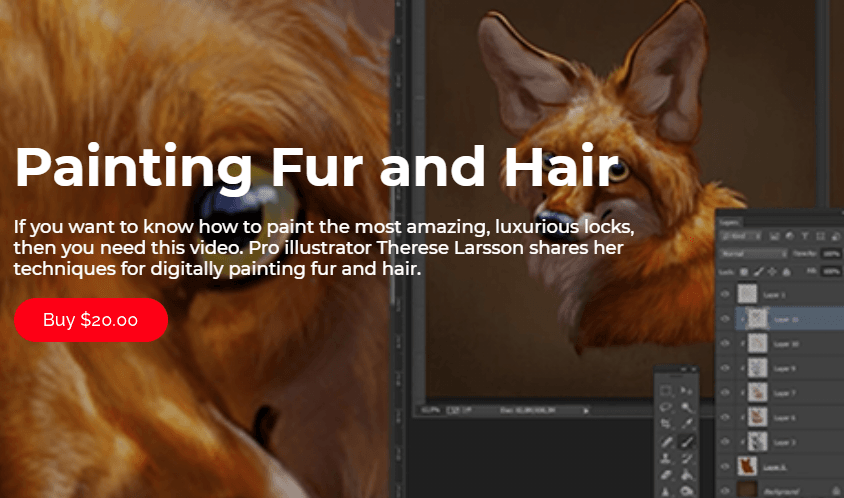Select the Background layer row

780,490
